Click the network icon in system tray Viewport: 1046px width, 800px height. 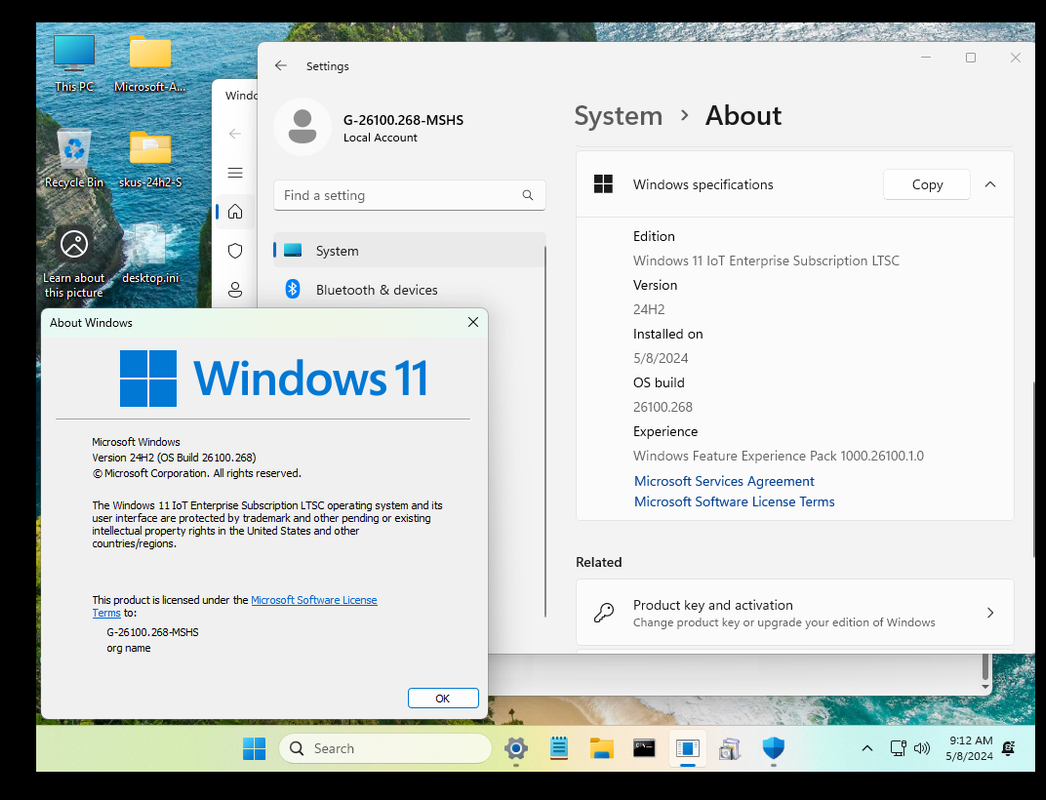(898, 748)
